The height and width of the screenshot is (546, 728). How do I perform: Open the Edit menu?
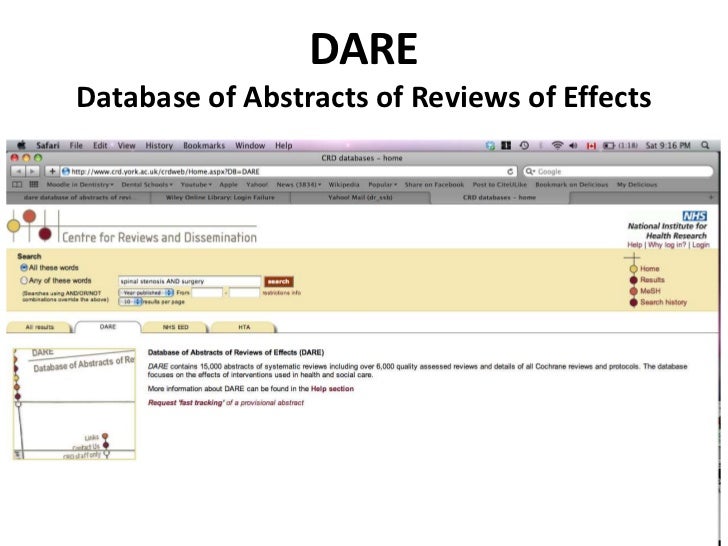pyautogui.click(x=100, y=145)
